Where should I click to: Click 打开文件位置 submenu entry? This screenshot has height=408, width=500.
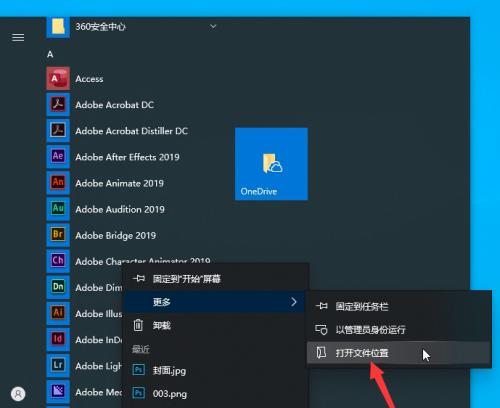pos(399,353)
